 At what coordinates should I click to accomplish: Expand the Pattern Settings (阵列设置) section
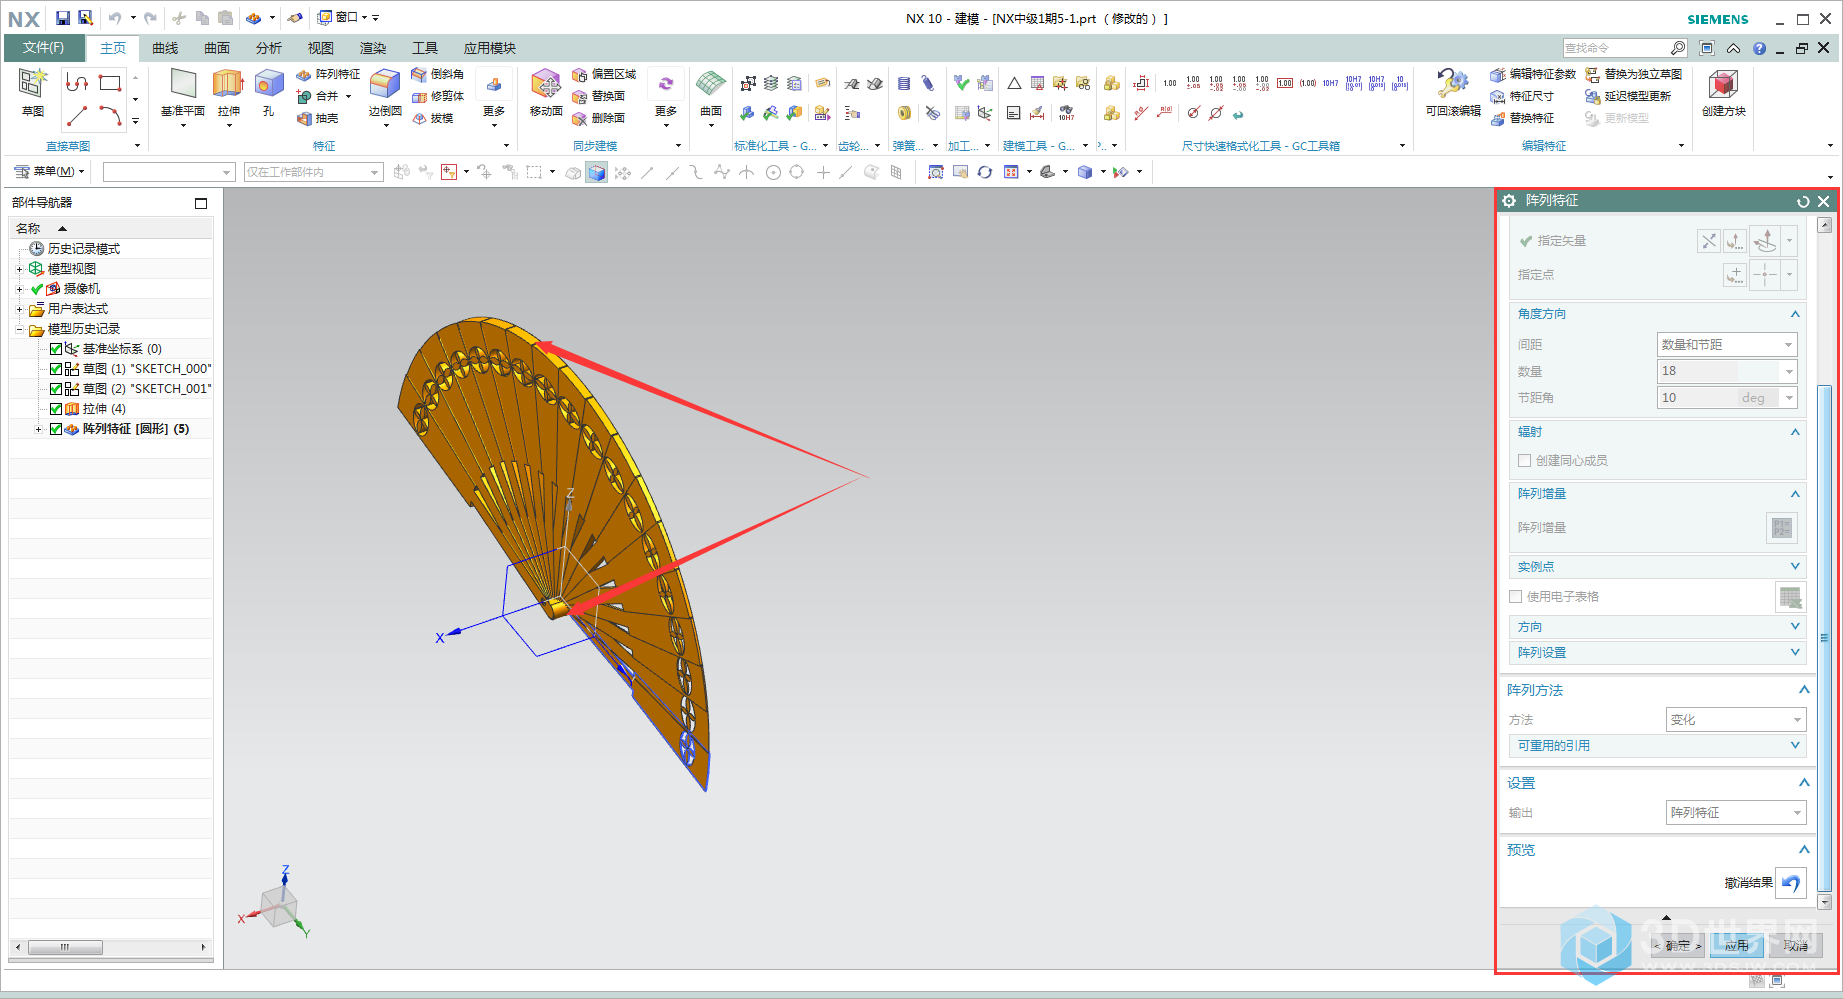click(x=1795, y=652)
